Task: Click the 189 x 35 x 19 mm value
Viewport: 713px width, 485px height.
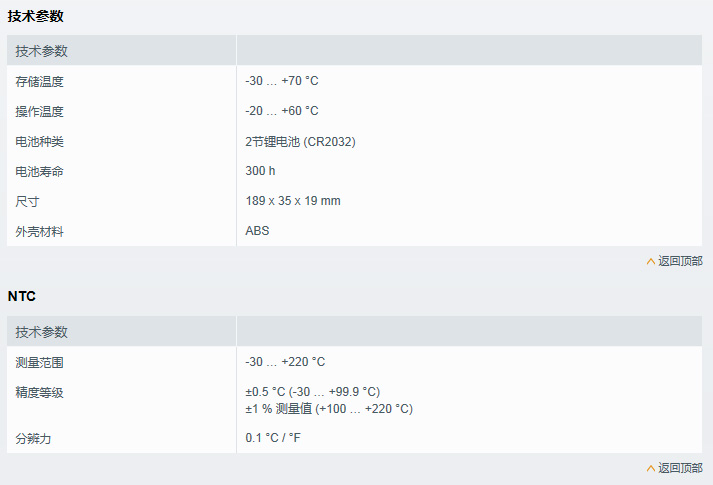Action: tap(293, 201)
